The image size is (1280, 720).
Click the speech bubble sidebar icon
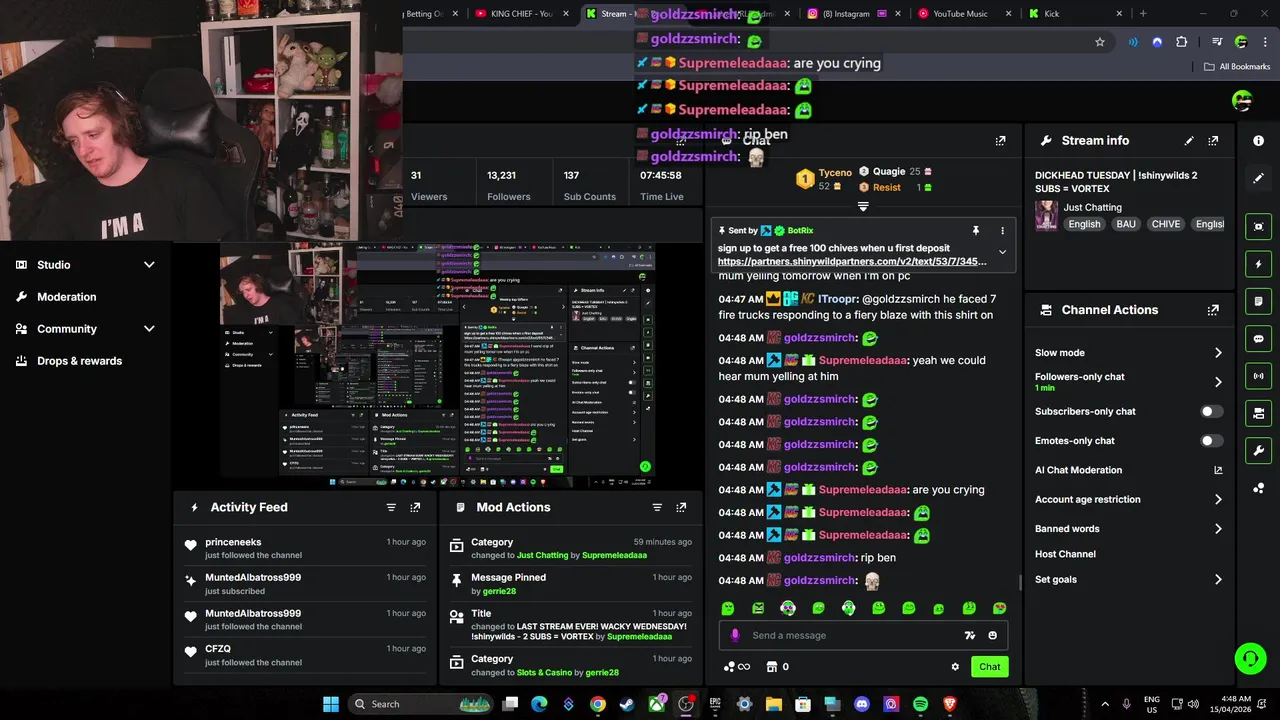click(x=1258, y=339)
